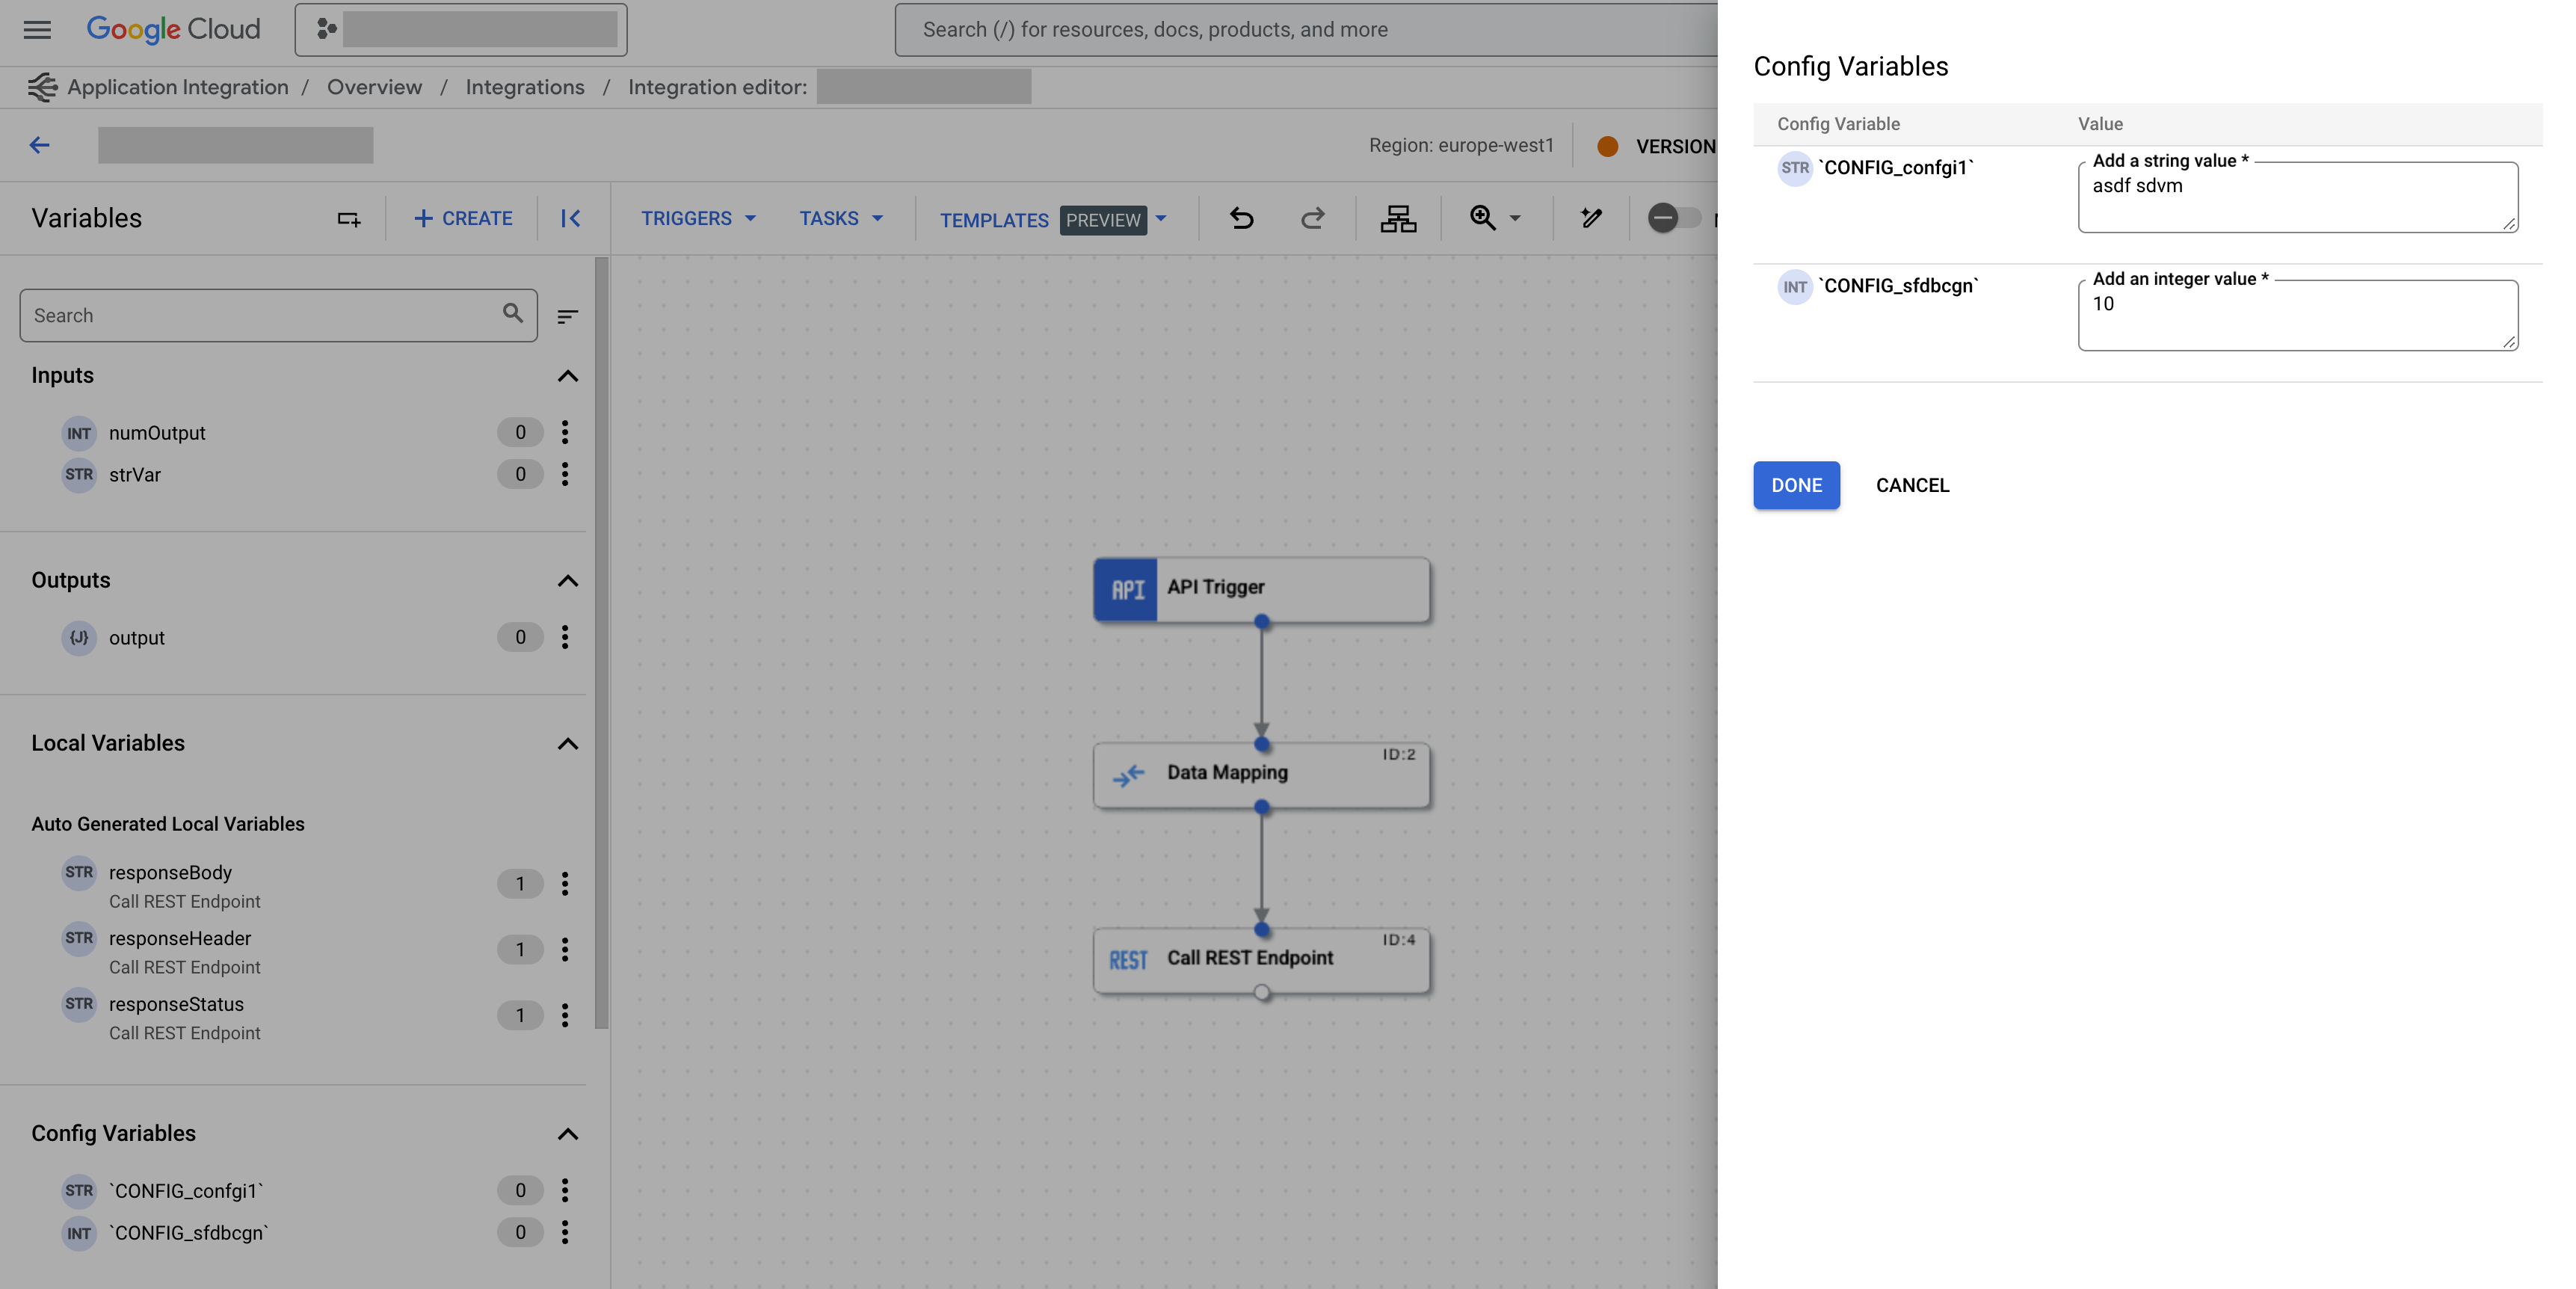The image size is (2576, 1289).
Task: Click the redo arrow icon in toolbar
Action: pos(1314,218)
